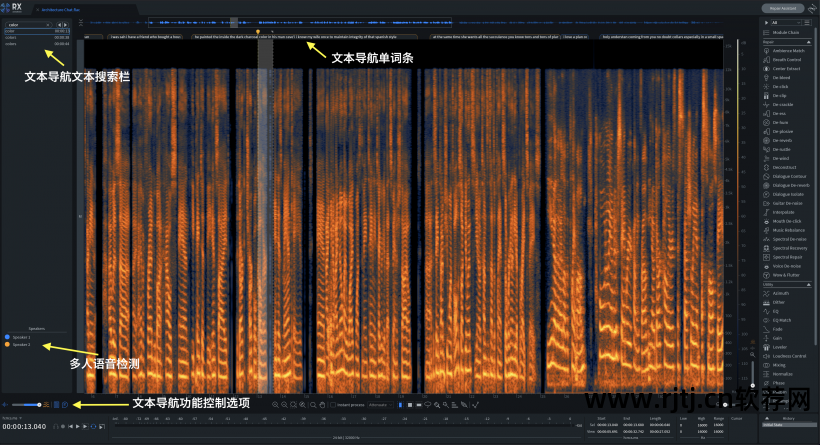Image resolution: width=820 pixels, height=445 pixels.
Task: Open the Dialogue Isolate module
Action: pyautogui.click(x=787, y=194)
